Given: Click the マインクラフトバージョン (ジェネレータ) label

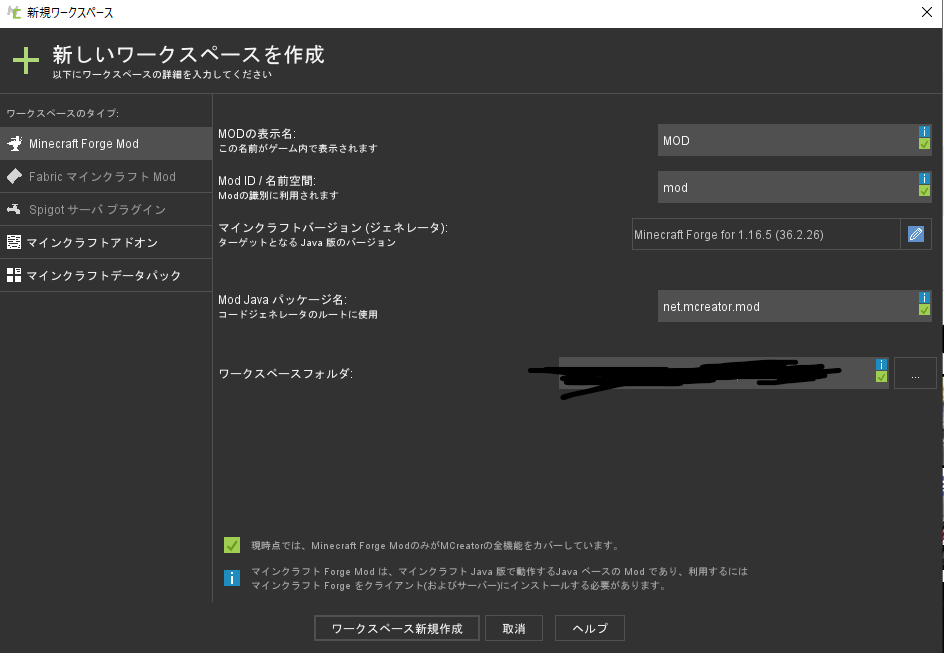Looking at the screenshot, I should click(333, 227).
